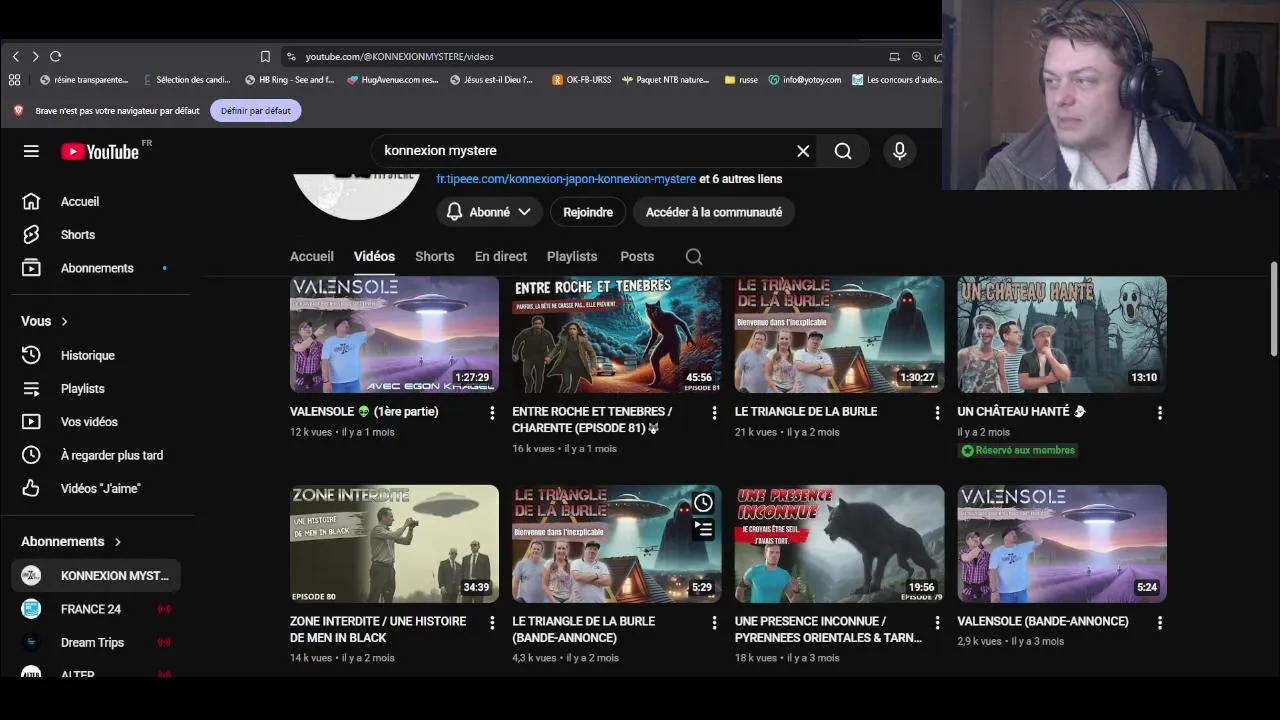Image resolution: width=1280 pixels, height=720 pixels.
Task: Open the 'résine transparente' bookmark
Action: pyautogui.click(x=84, y=80)
